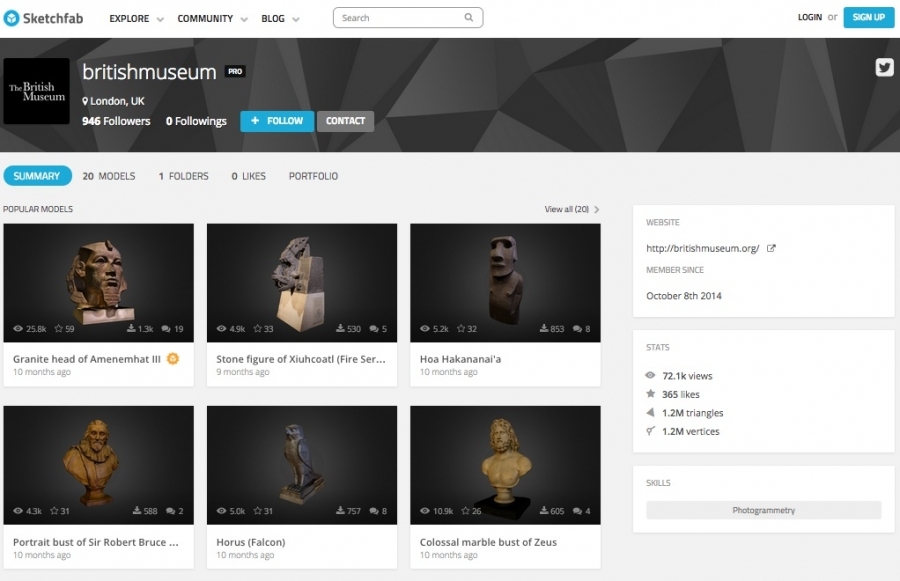Click the staff pick badge on Amenemhat III
The width and height of the screenshot is (900, 581).
click(173, 359)
